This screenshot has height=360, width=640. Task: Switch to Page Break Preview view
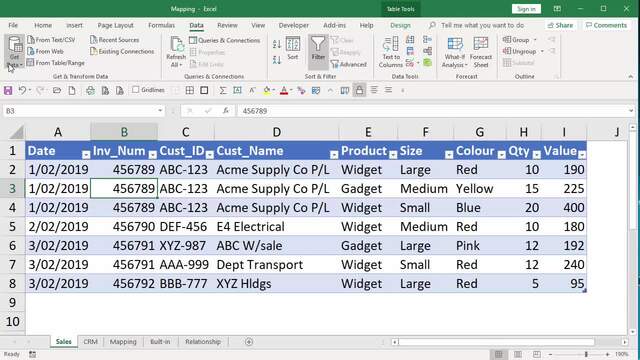pyautogui.click(x=537, y=354)
